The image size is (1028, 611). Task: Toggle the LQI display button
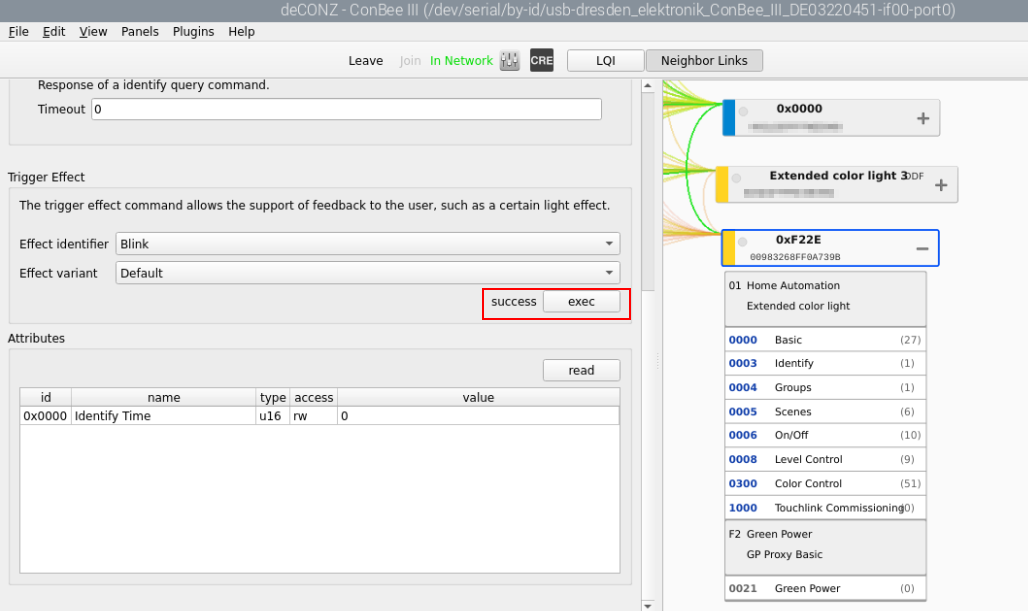click(605, 61)
